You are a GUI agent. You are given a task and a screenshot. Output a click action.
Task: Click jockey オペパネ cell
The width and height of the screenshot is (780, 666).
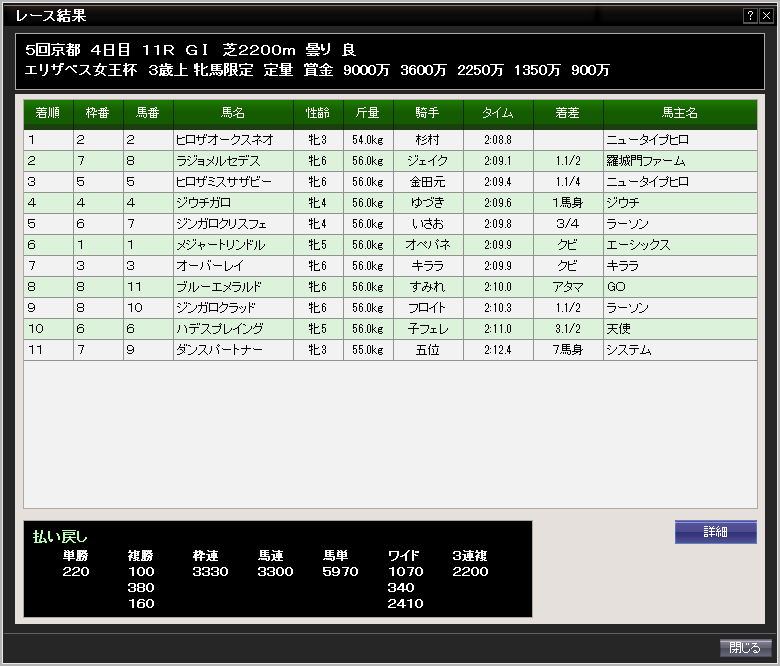(x=428, y=245)
